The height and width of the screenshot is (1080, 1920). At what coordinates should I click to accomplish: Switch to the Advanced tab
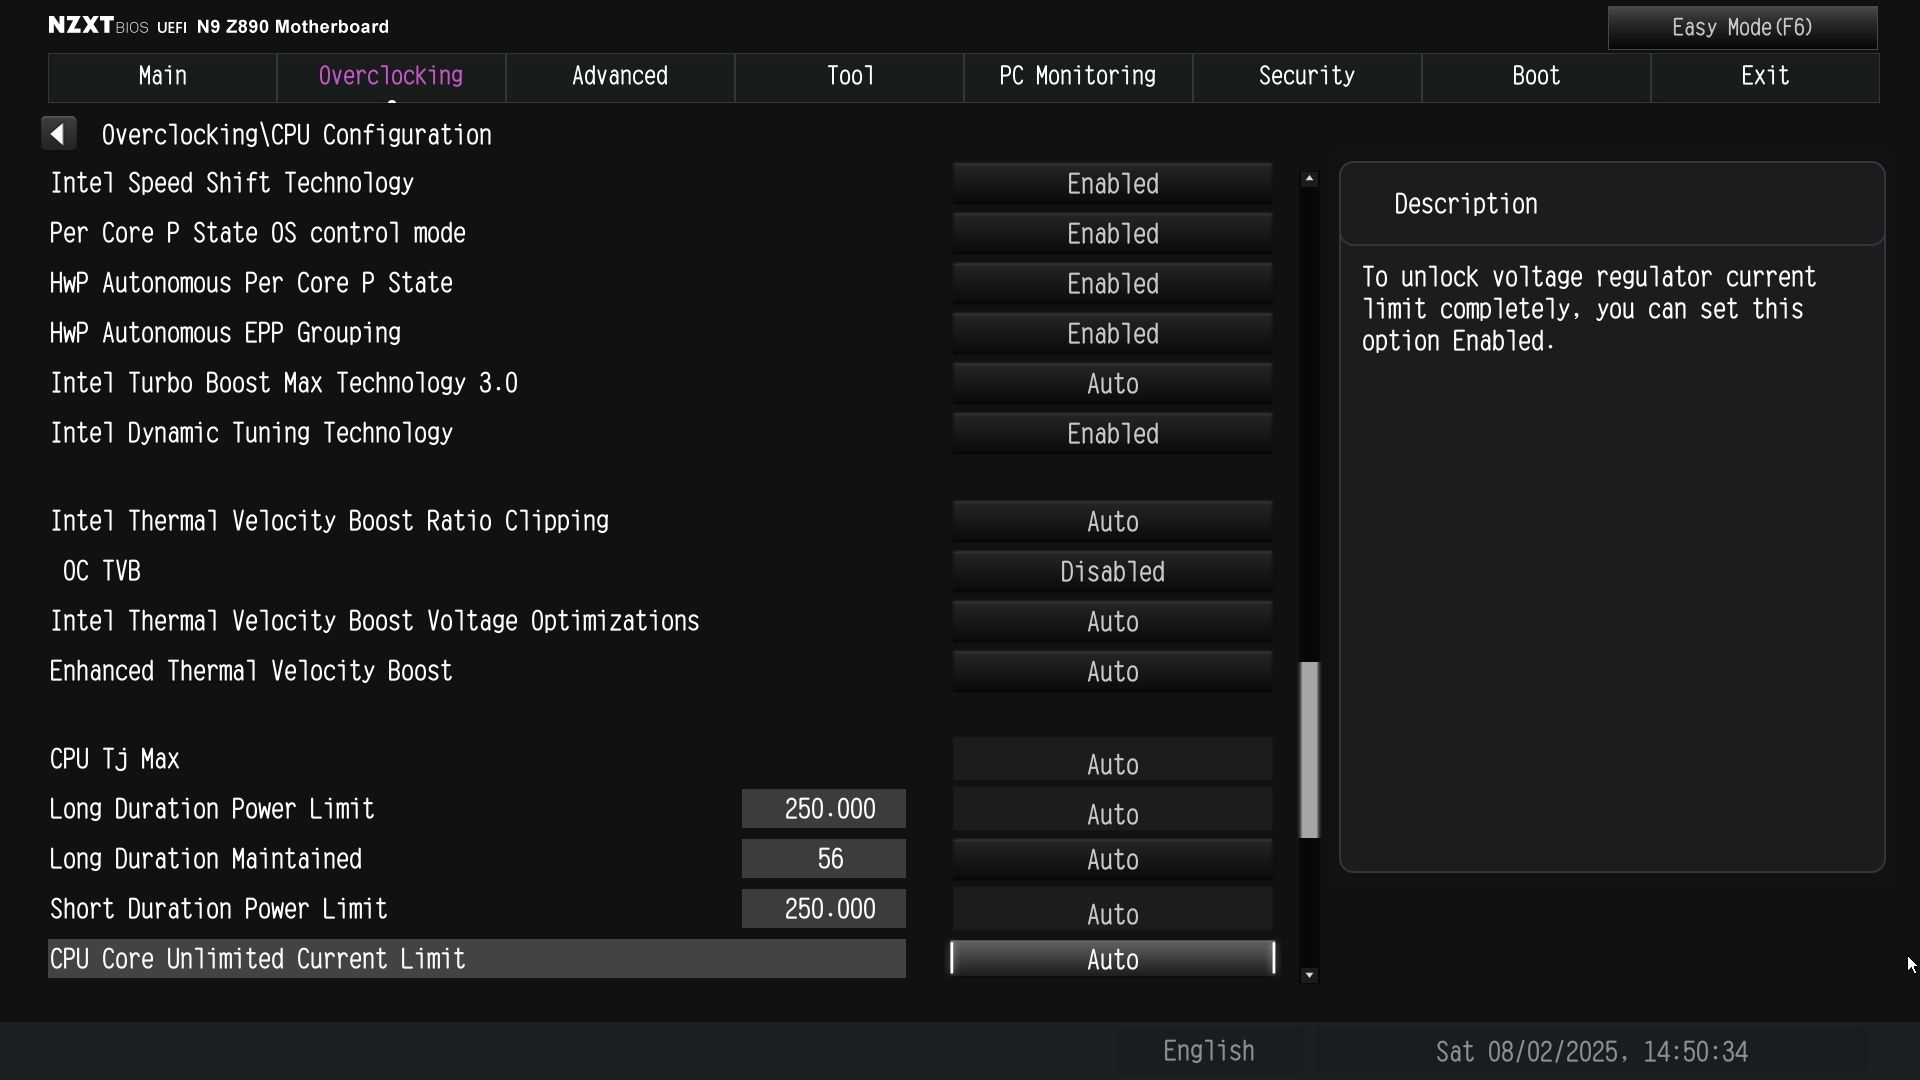[620, 77]
